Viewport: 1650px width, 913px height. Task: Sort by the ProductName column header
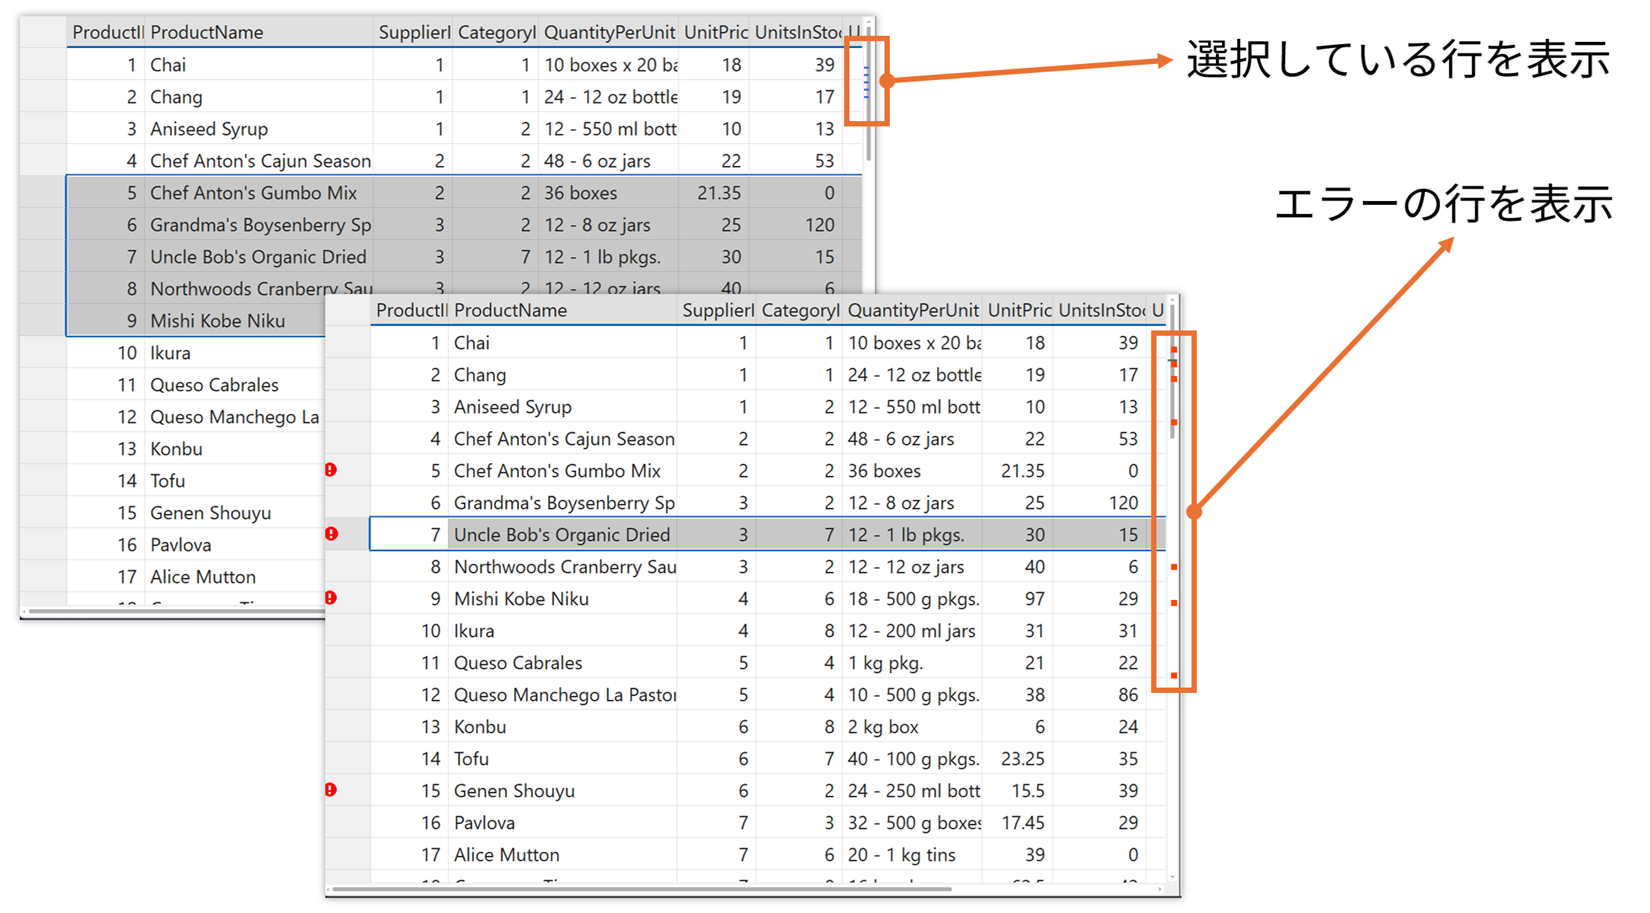511,310
